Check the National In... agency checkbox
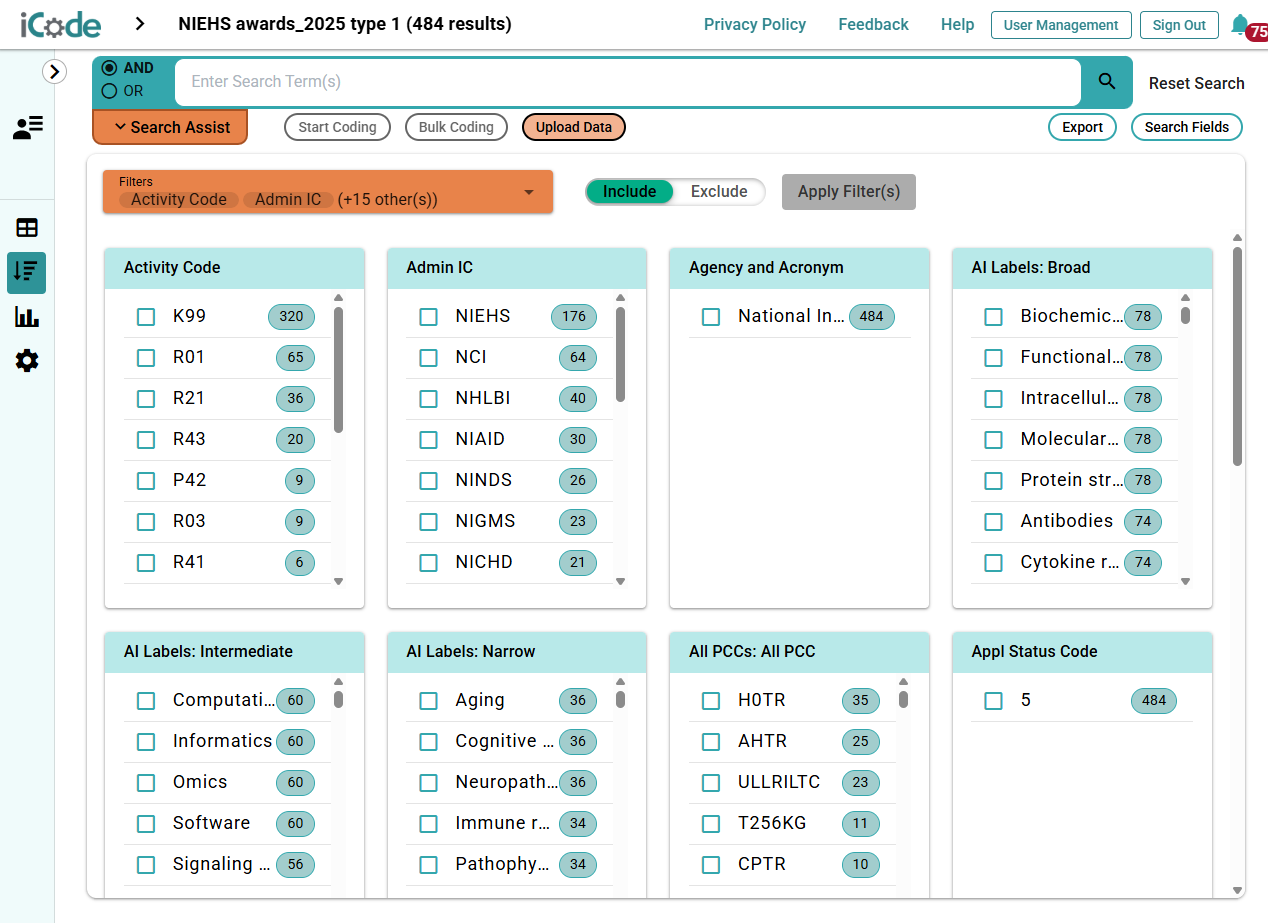The width and height of the screenshot is (1268, 923). click(711, 317)
